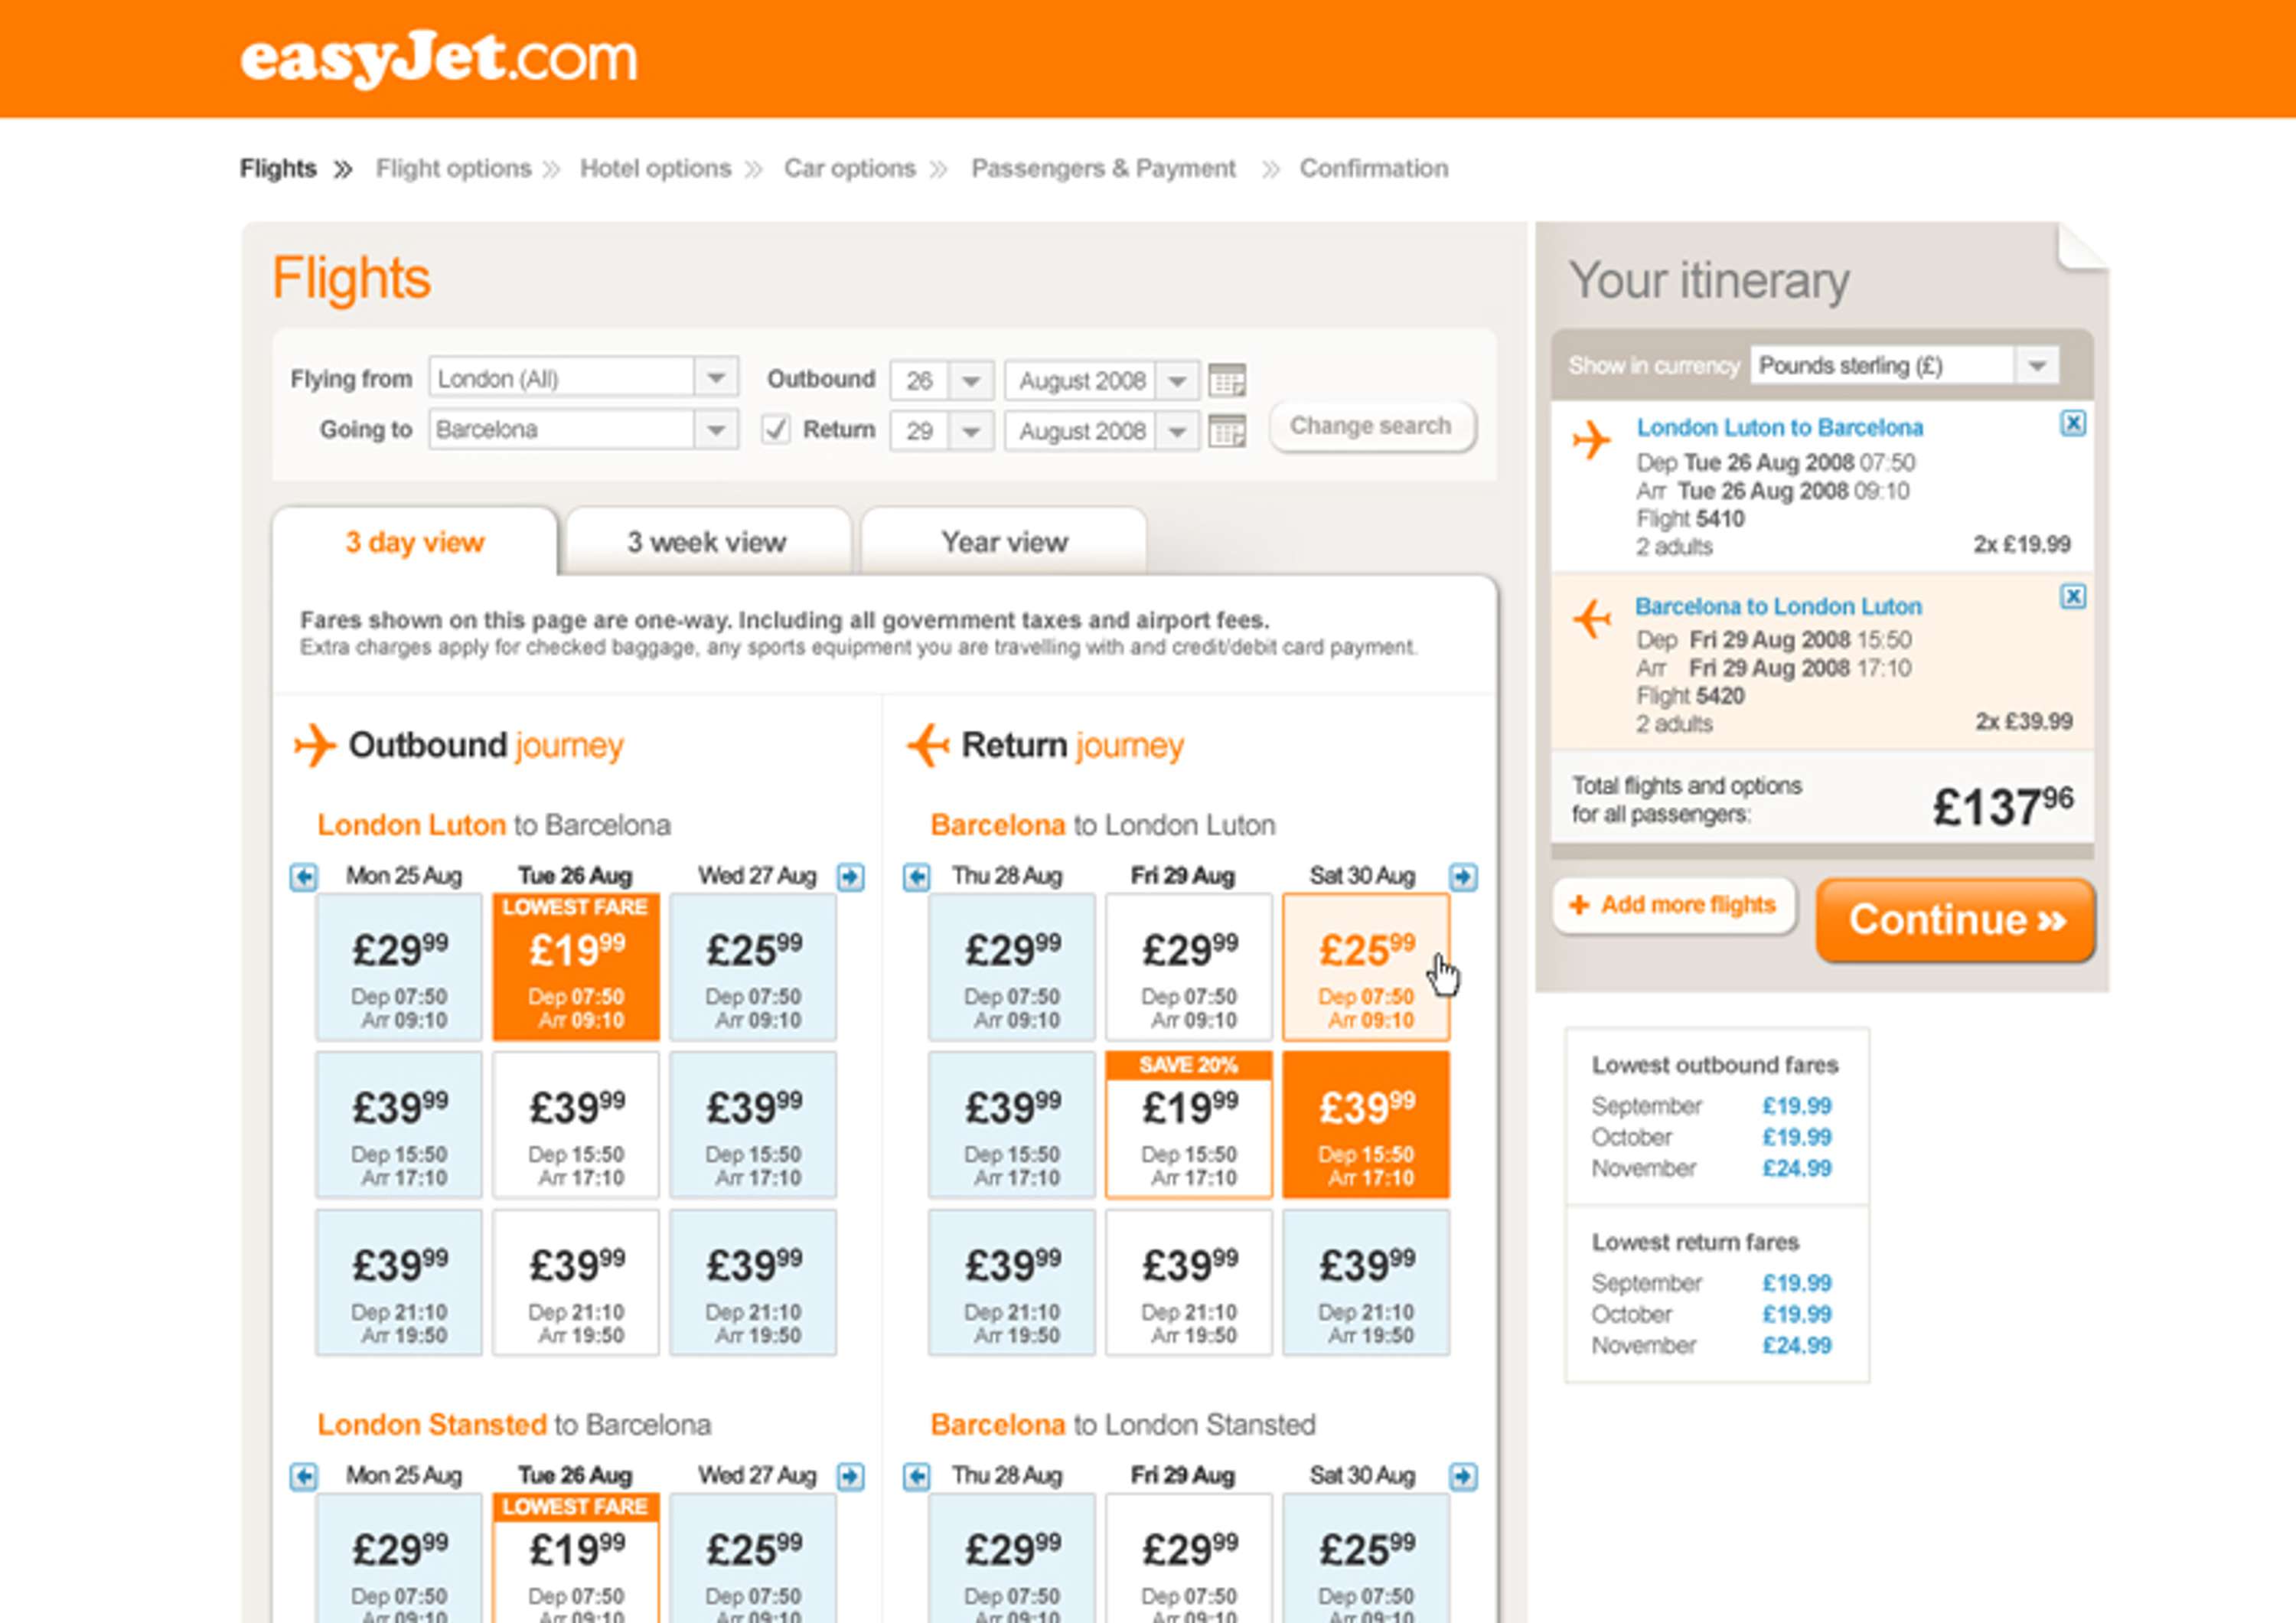This screenshot has width=2296, height=1623.
Task: Open the Return date calendar picker icon
Action: click(x=1227, y=431)
